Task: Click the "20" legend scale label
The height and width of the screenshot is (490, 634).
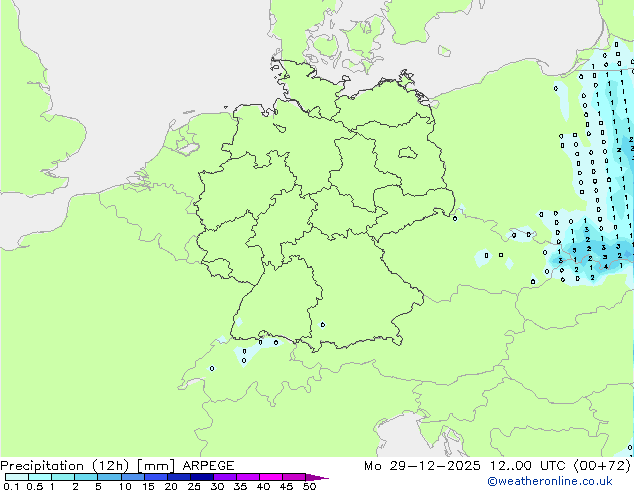Action: pyautogui.click(x=171, y=486)
